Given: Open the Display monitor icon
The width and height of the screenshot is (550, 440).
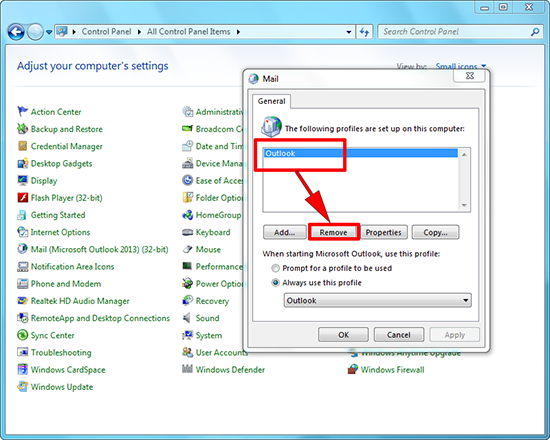Looking at the screenshot, I should 22,180.
